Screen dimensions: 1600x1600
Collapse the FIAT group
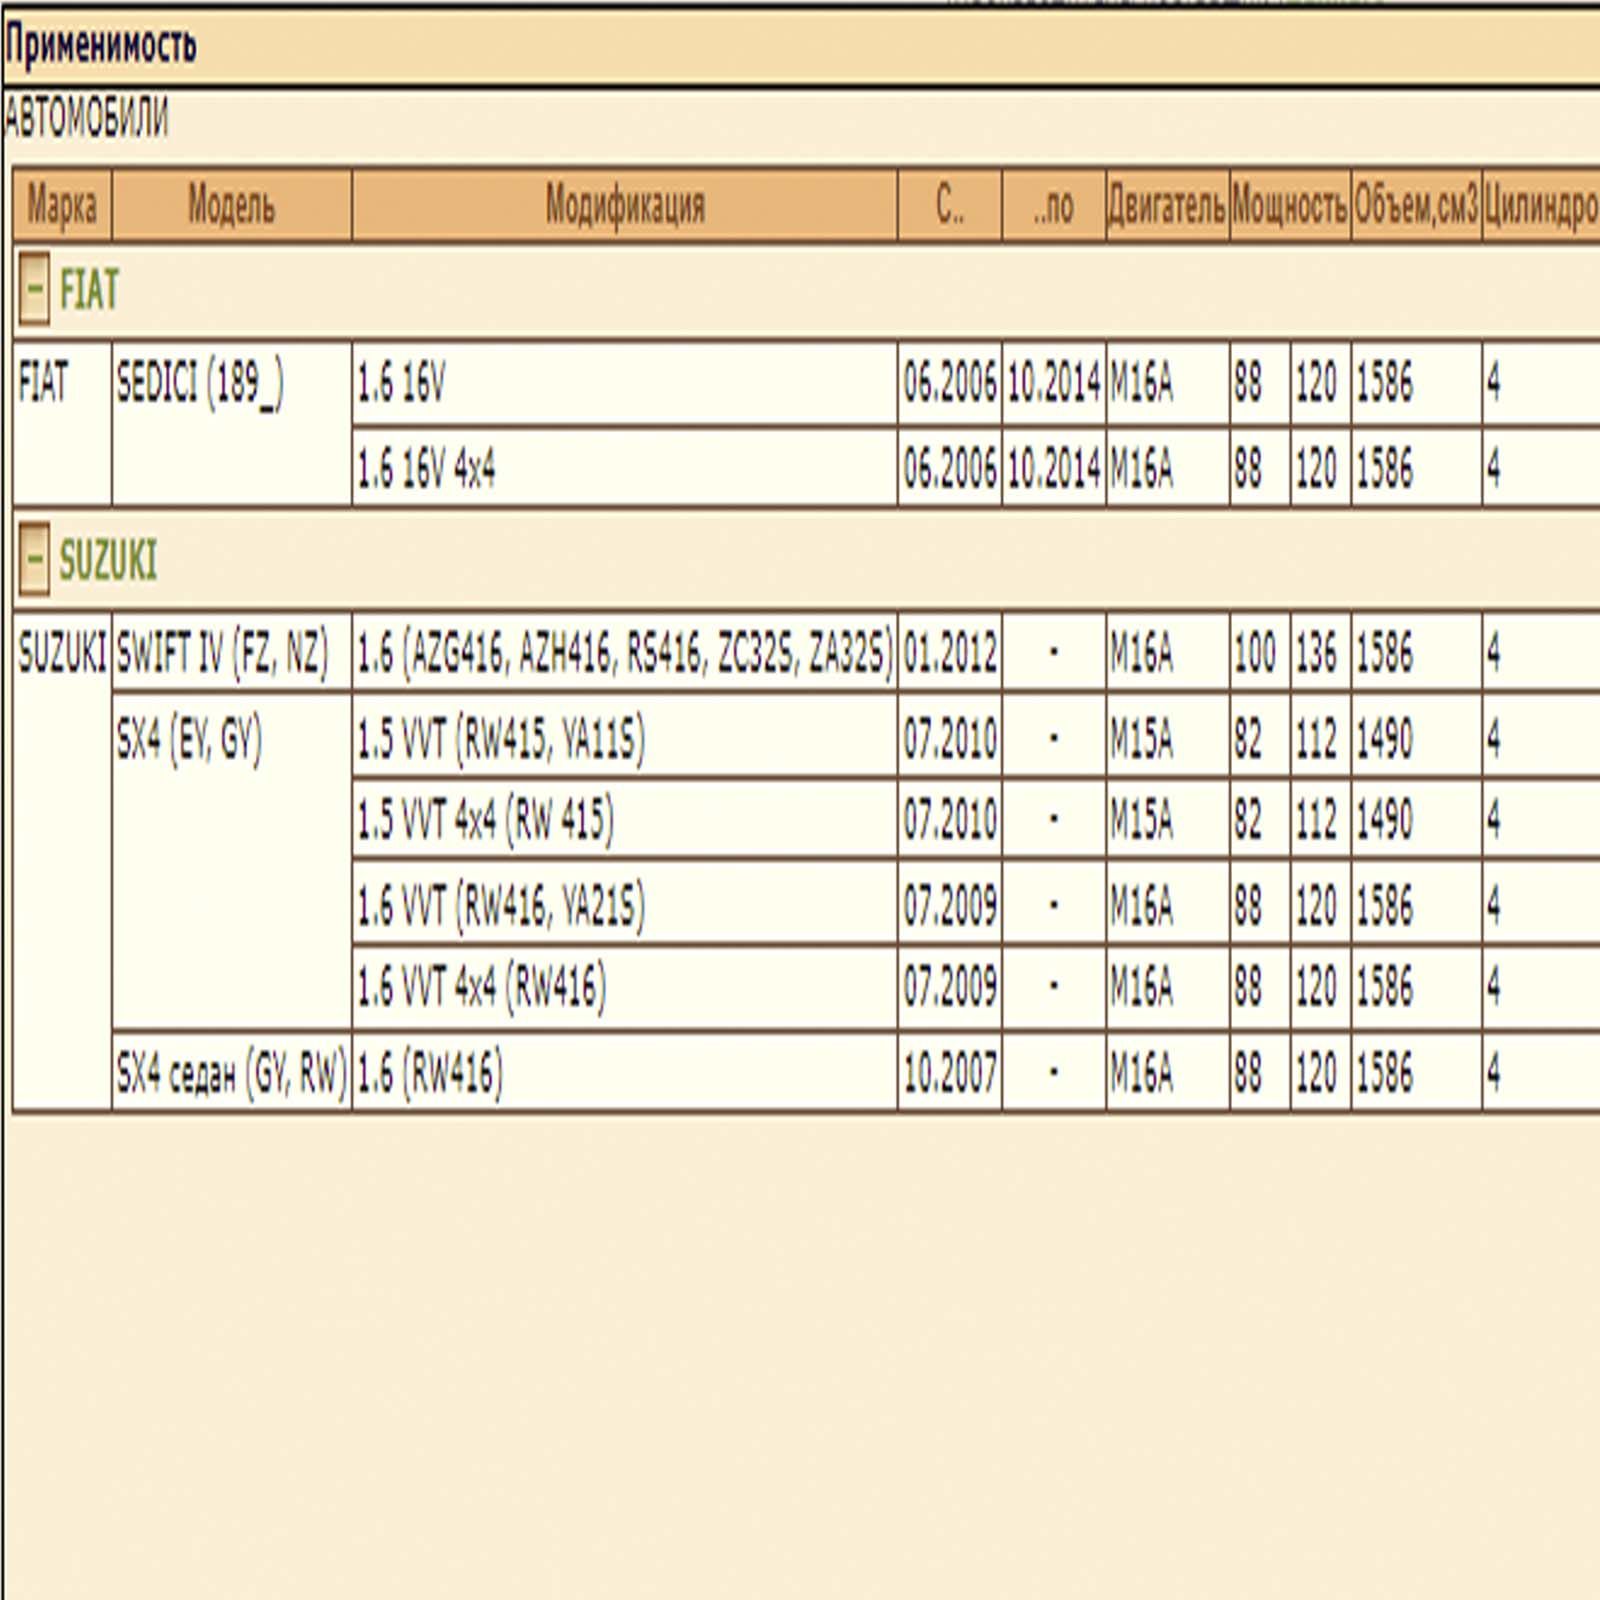pos(33,289)
